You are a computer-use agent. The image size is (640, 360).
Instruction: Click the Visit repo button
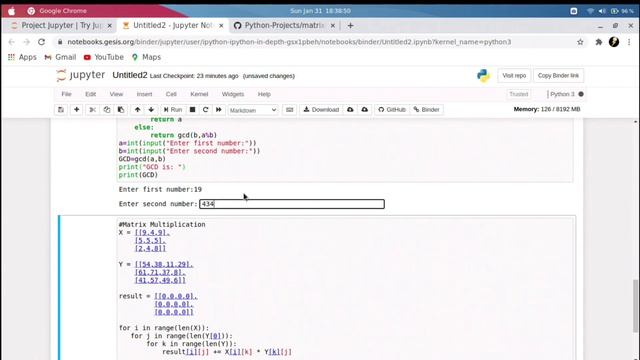[x=514, y=76]
